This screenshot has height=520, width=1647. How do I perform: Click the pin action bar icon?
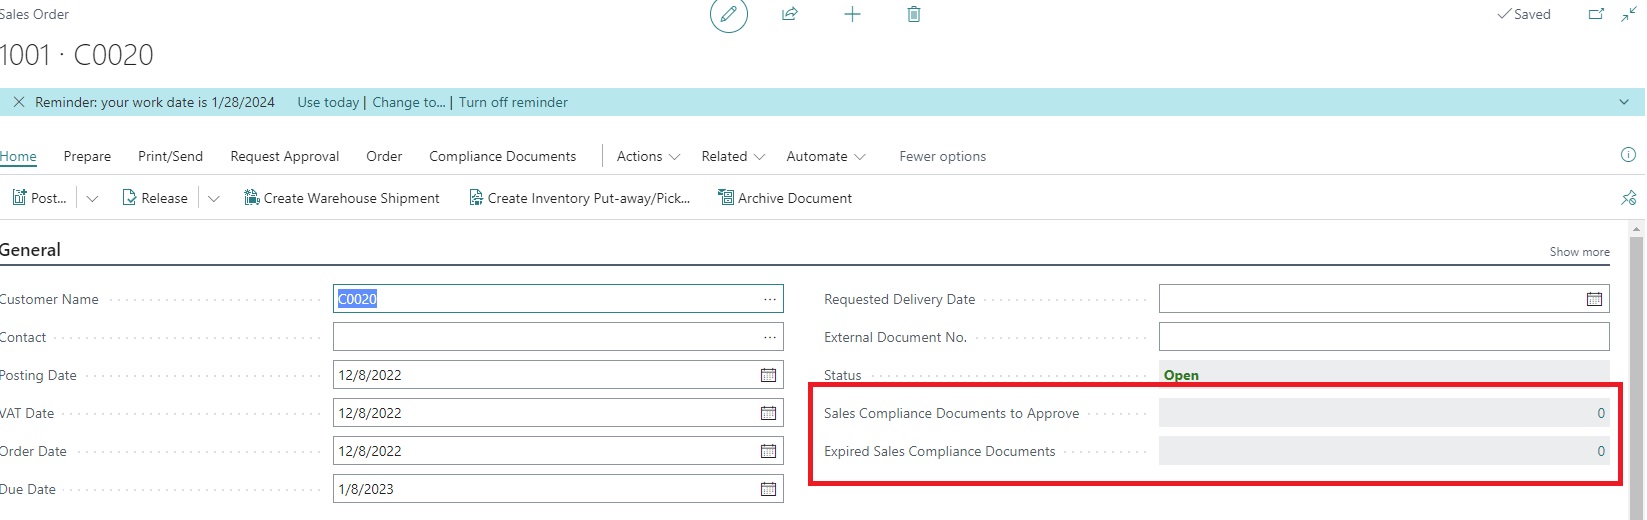(1628, 198)
